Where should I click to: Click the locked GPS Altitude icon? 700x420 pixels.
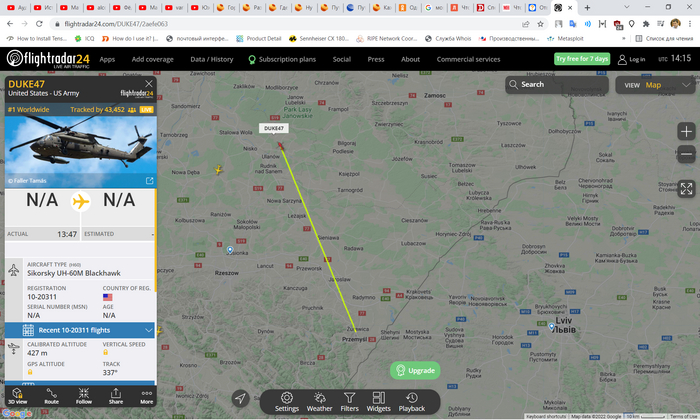30,372
